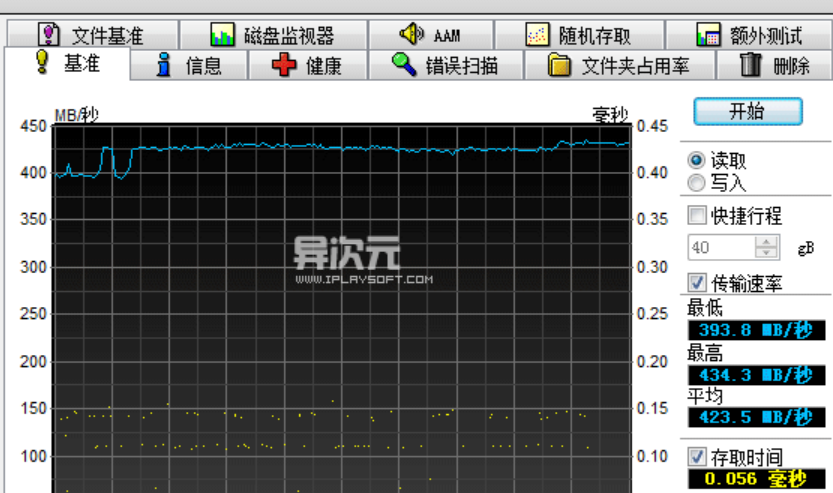
Task: Click the 磁盘监视器 bar chart icon
Action: point(222,35)
